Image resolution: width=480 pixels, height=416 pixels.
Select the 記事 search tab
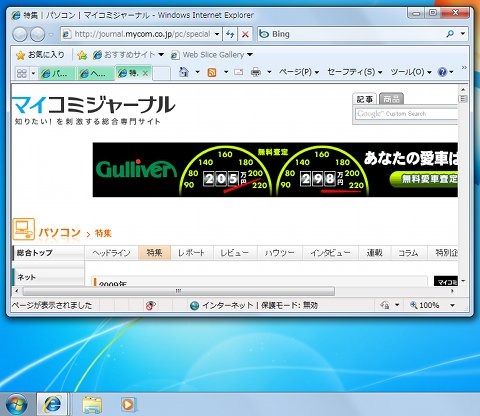point(365,99)
